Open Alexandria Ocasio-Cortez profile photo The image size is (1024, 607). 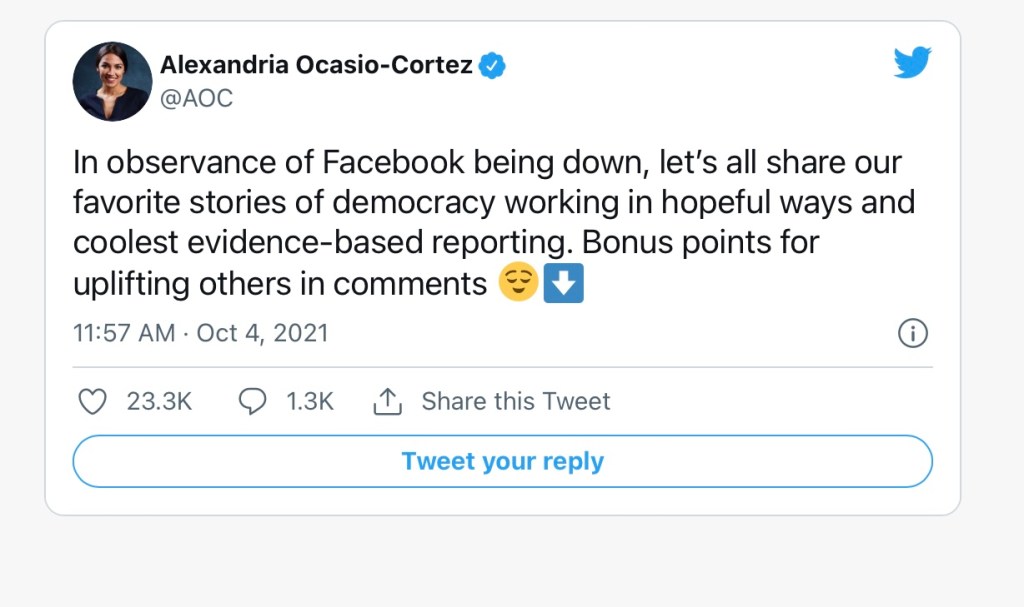click(112, 82)
